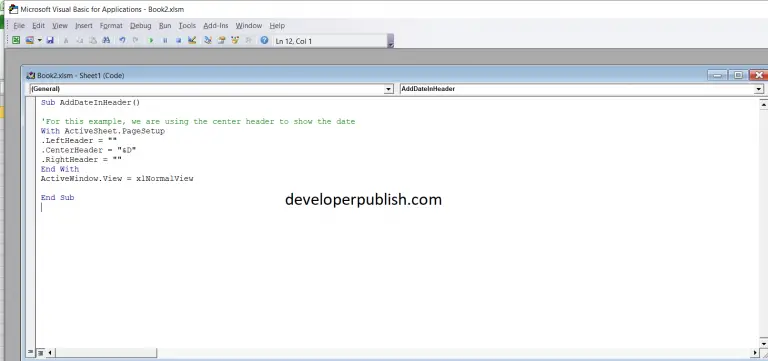The height and width of the screenshot is (361, 768).
Task: Click the green comment line about center header
Action: click(x=198, y=121)
